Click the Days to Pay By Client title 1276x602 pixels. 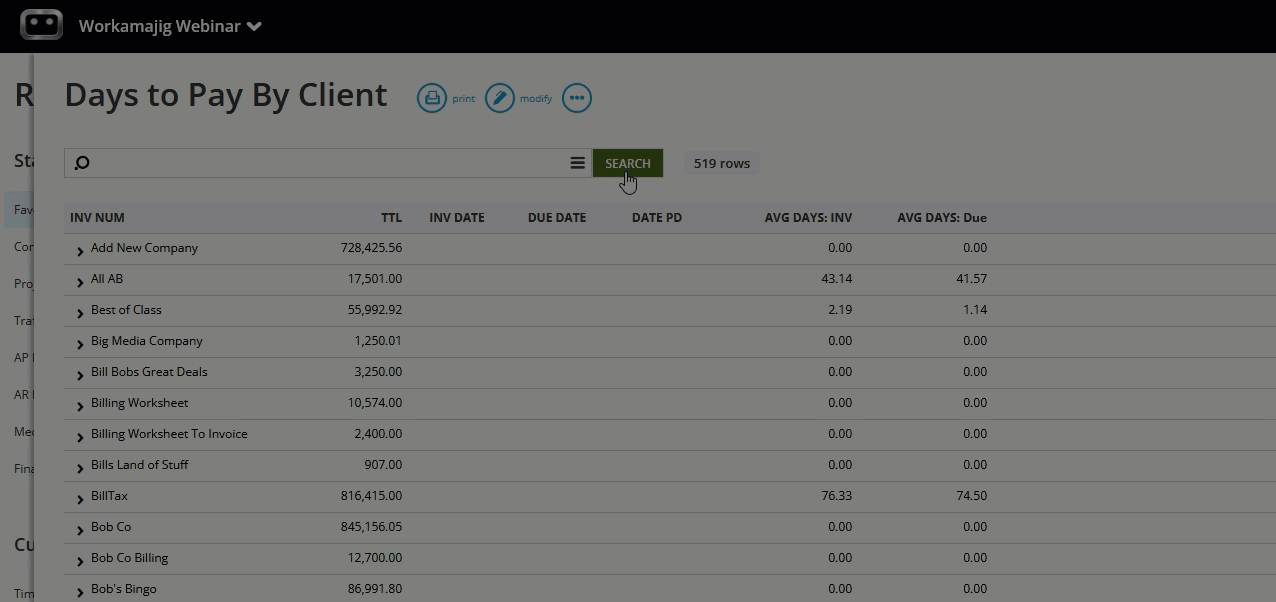226,95
